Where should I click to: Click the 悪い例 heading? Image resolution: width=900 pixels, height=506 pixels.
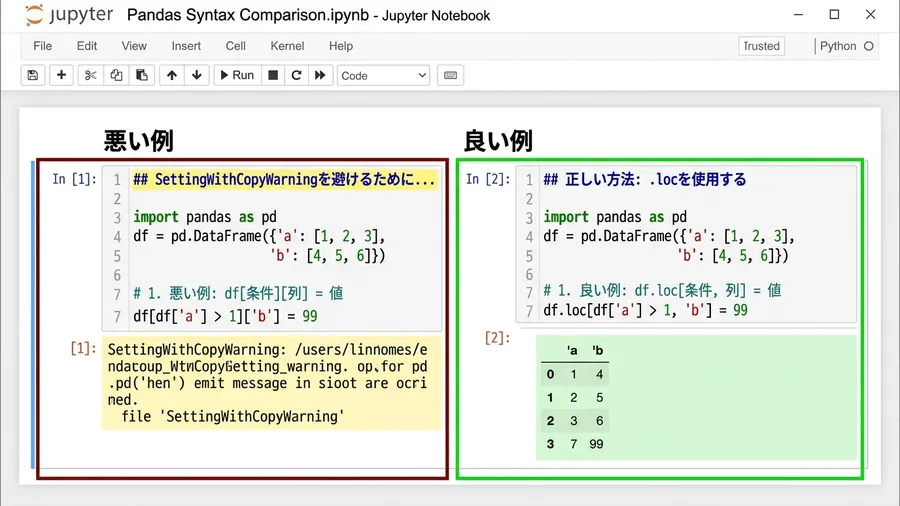click(x=138, y=141)
